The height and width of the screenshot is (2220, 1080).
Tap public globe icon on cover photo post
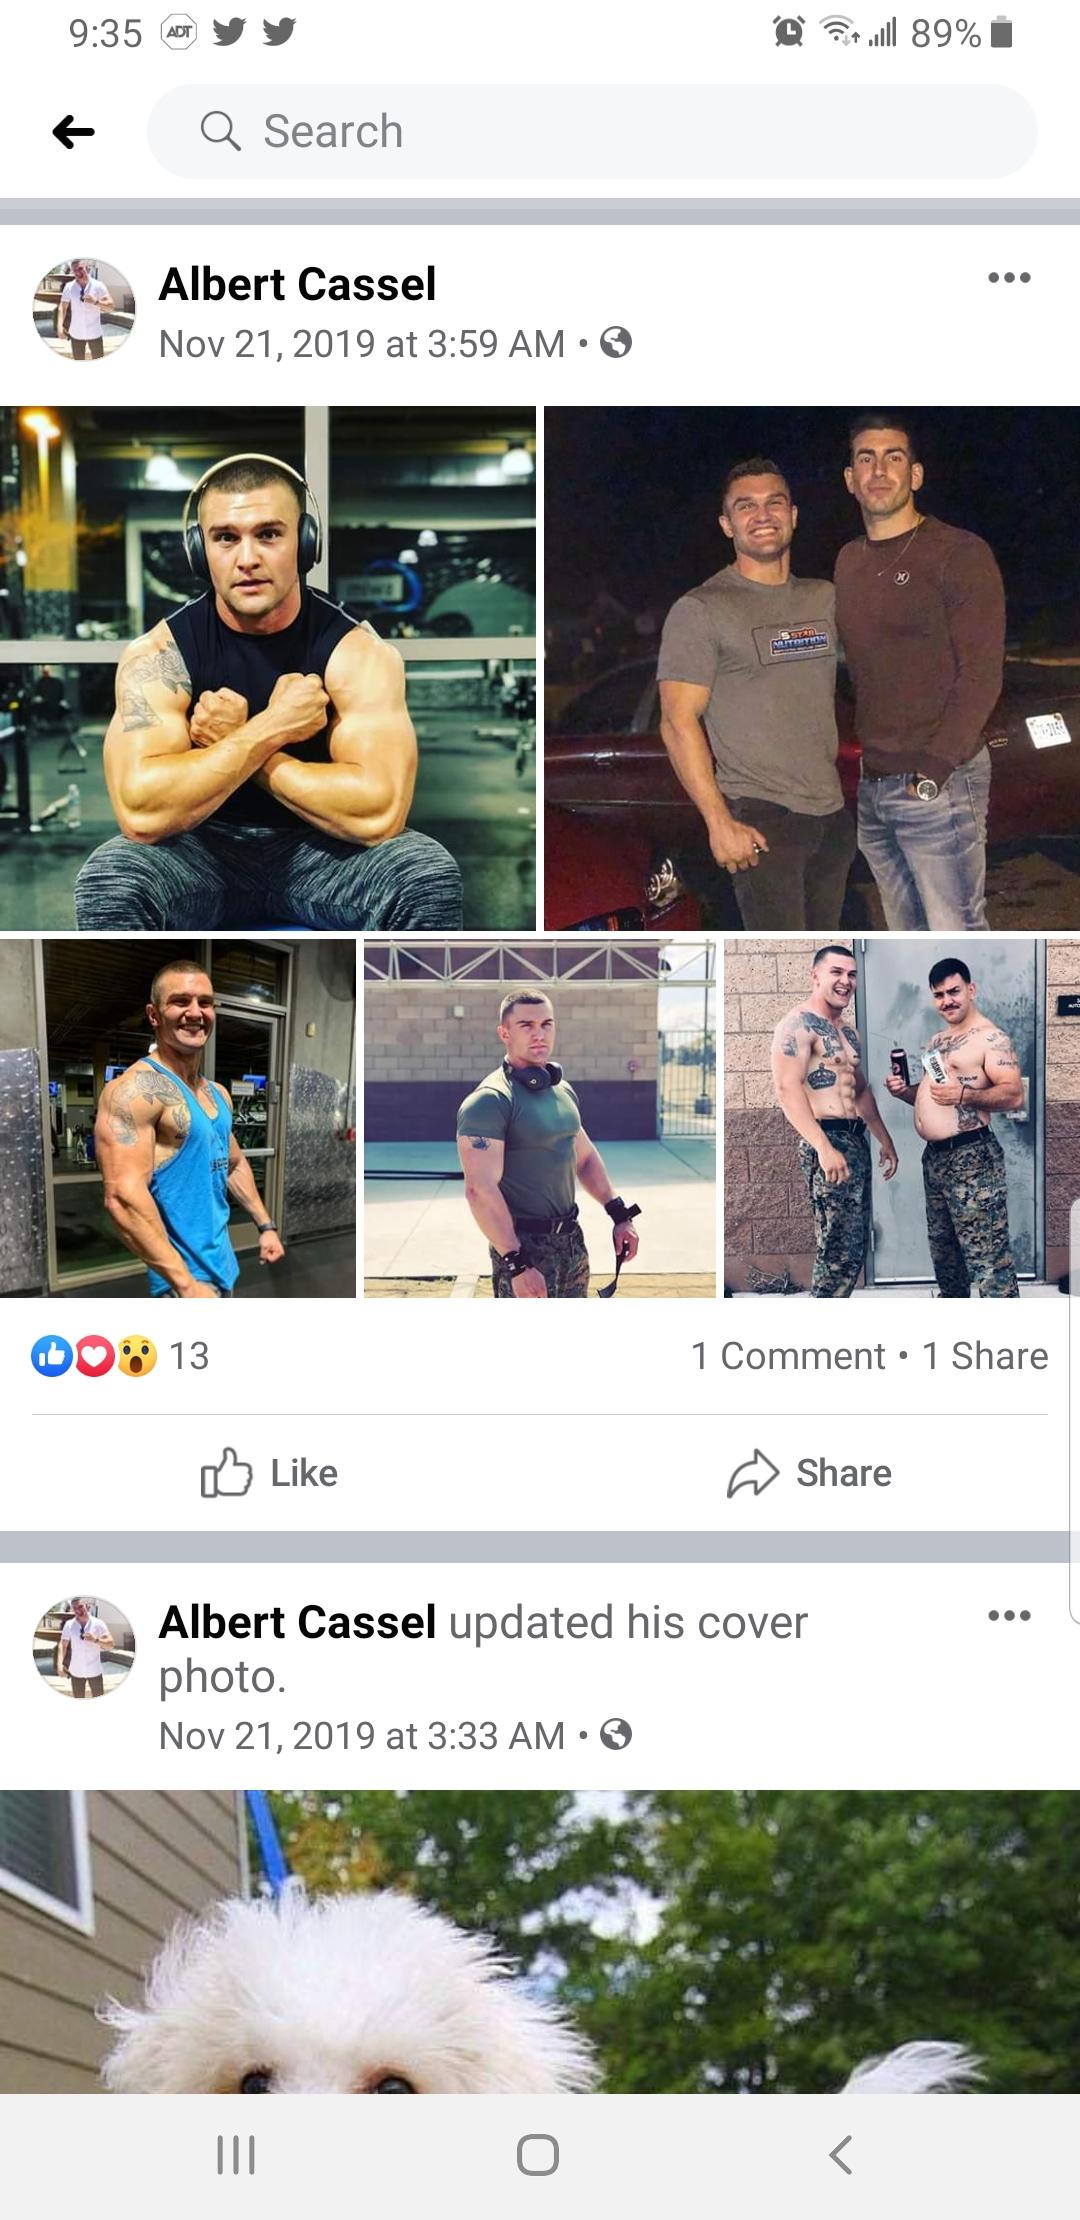point(616,1734)
